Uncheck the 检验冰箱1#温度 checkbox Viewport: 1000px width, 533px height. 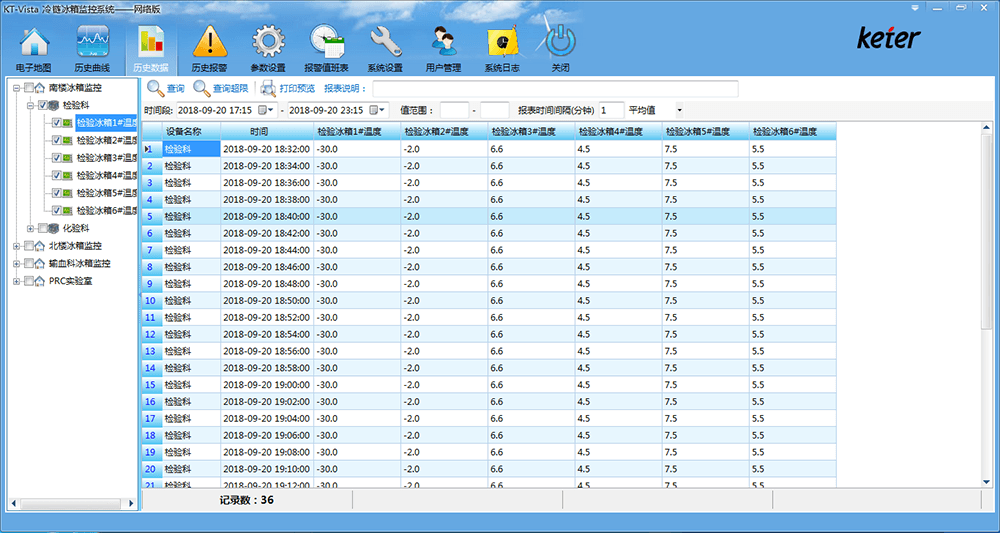click(x=57, y=122)
